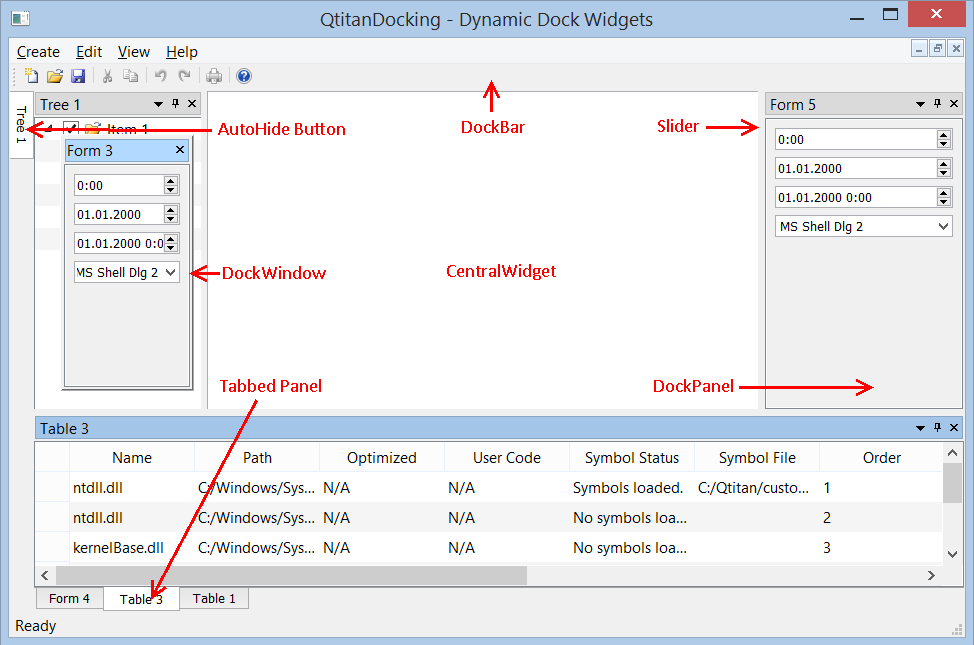
Task: Click the Print toolbar icon
Action: point(214,76)
